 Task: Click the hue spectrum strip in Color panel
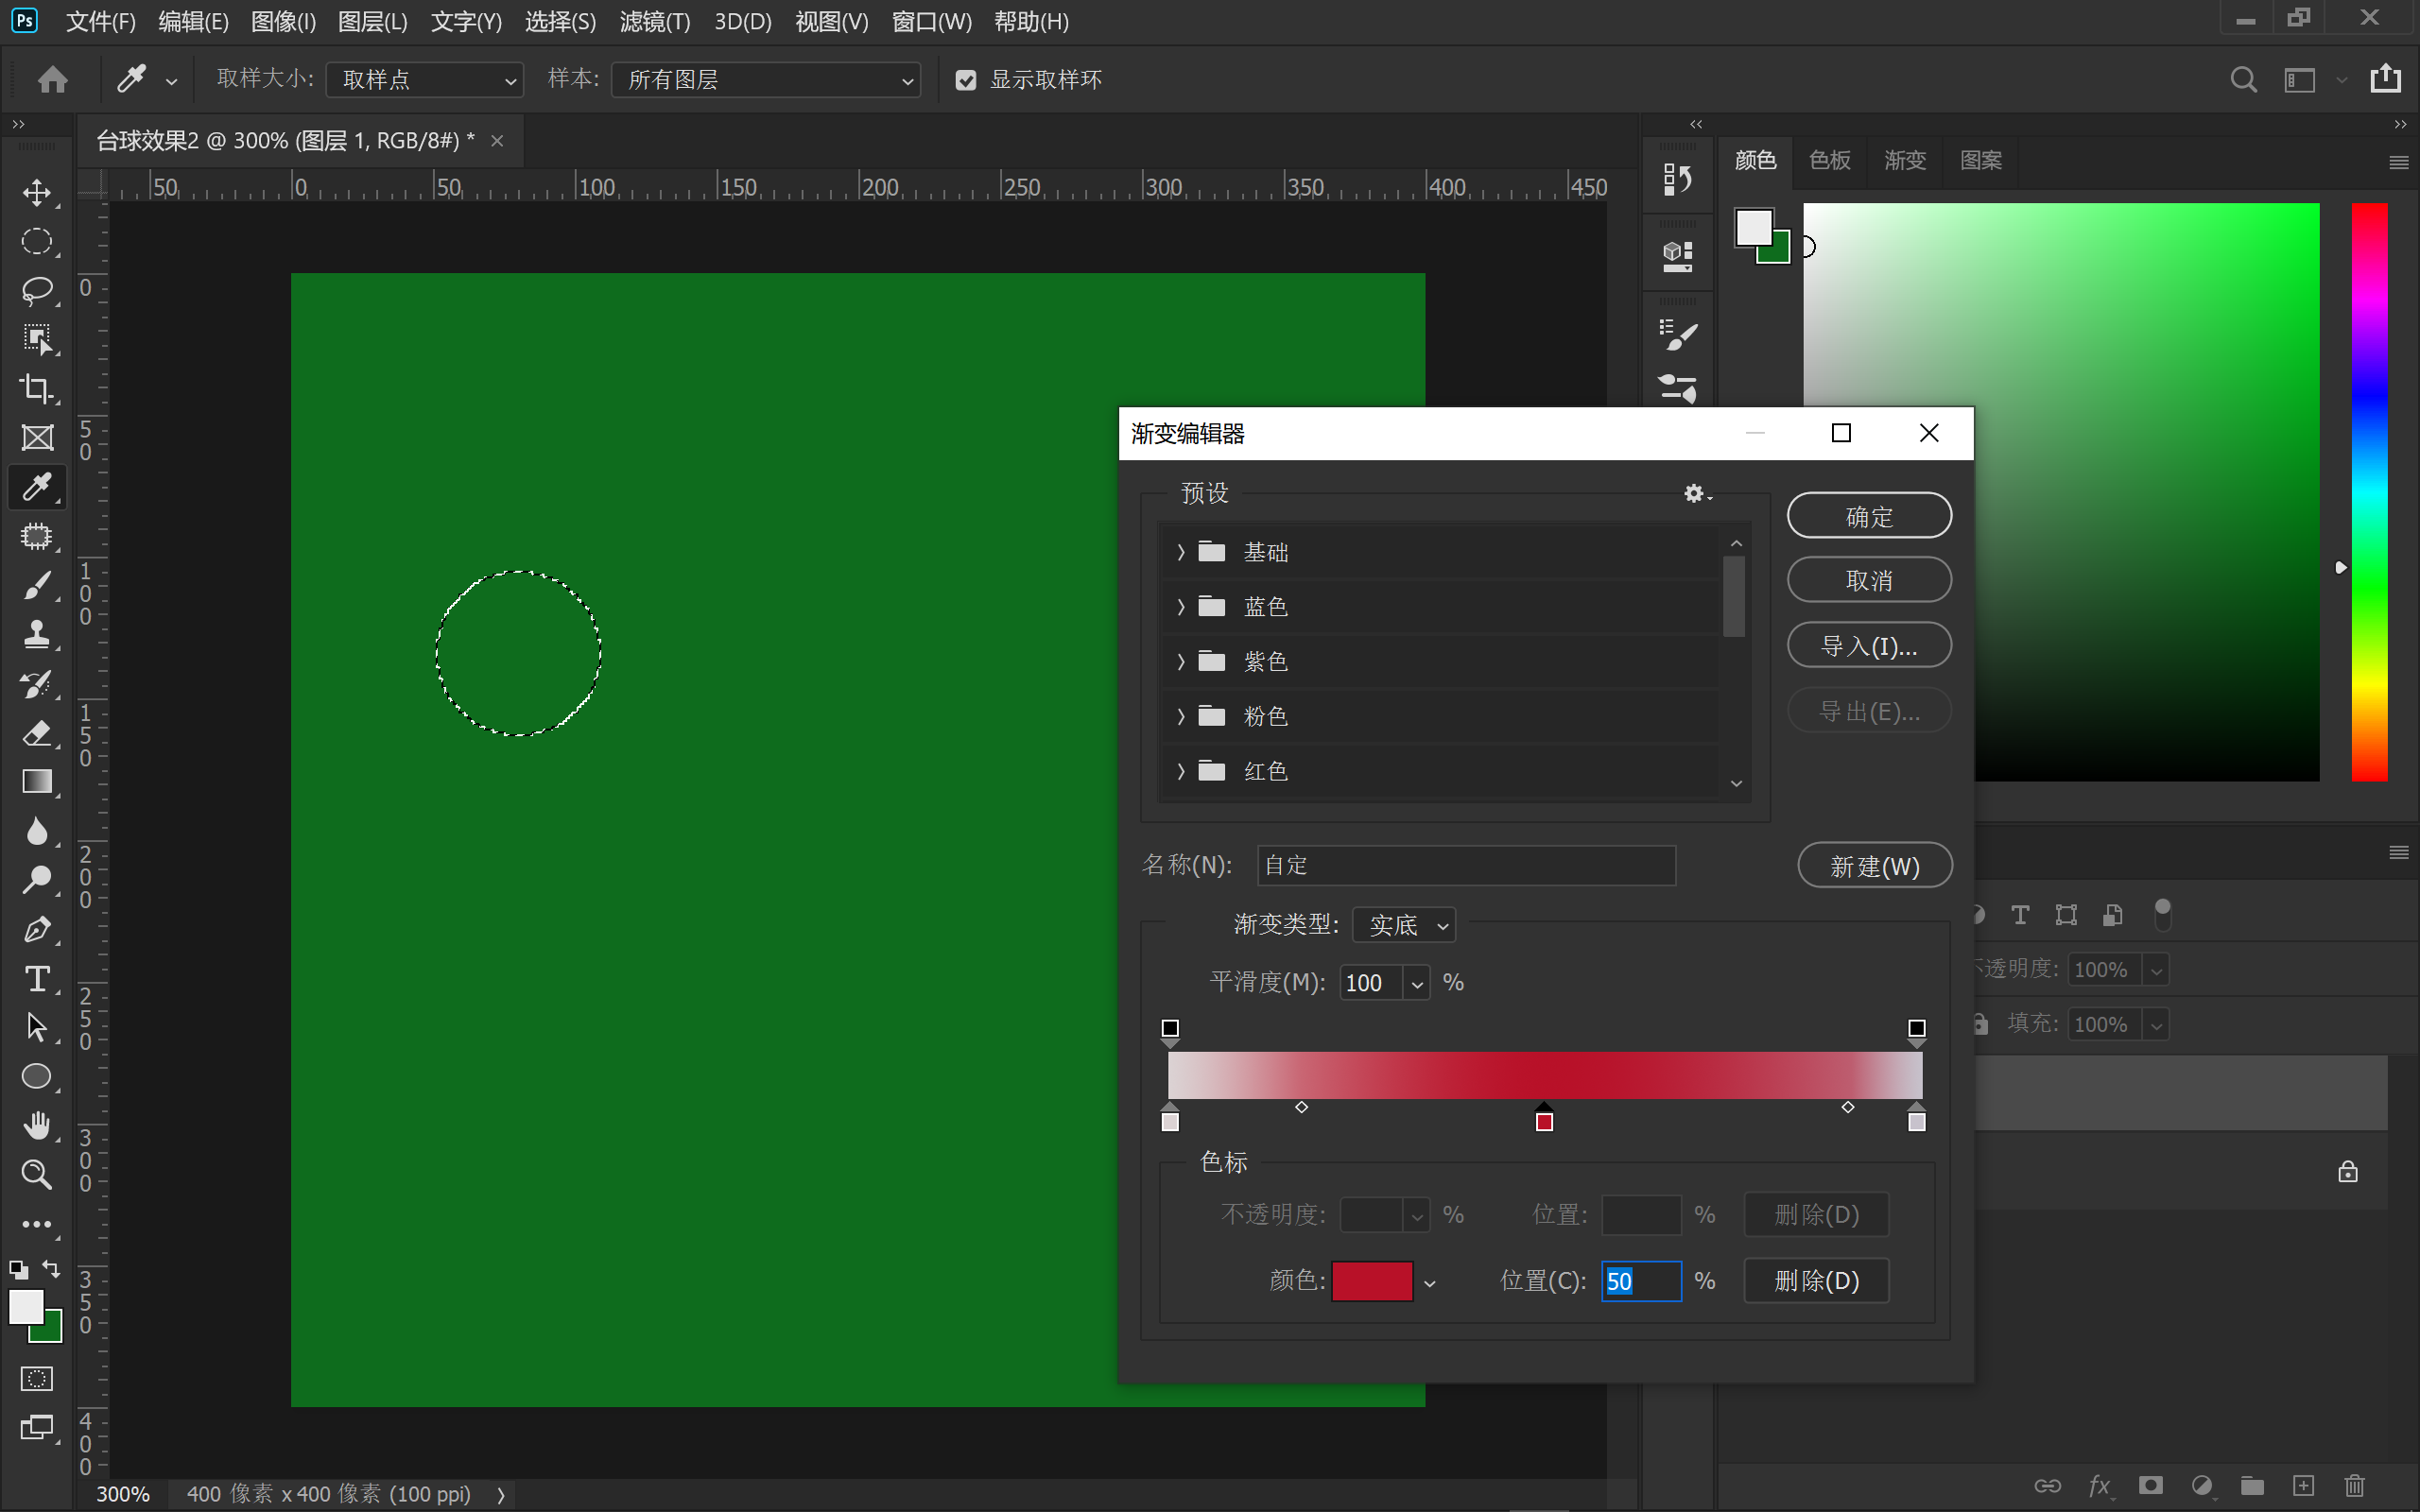coord(2369,492)
